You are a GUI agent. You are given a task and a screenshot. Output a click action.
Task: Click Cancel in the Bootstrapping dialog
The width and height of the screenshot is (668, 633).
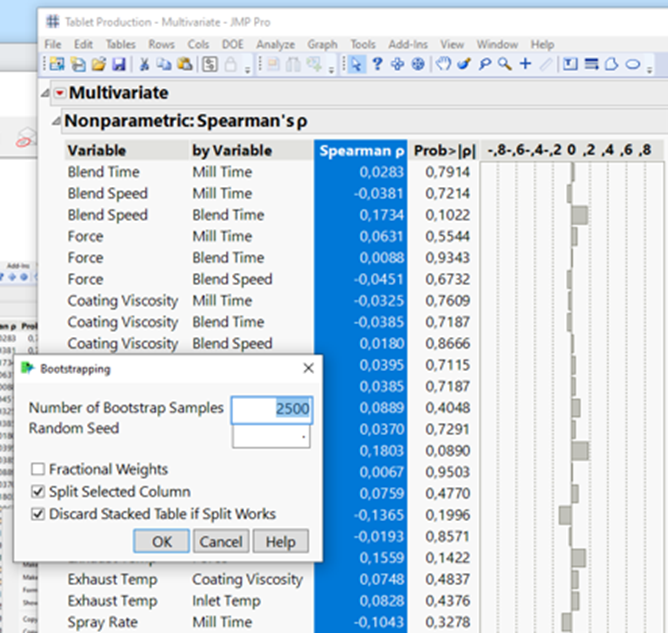[x=220, y=541]
